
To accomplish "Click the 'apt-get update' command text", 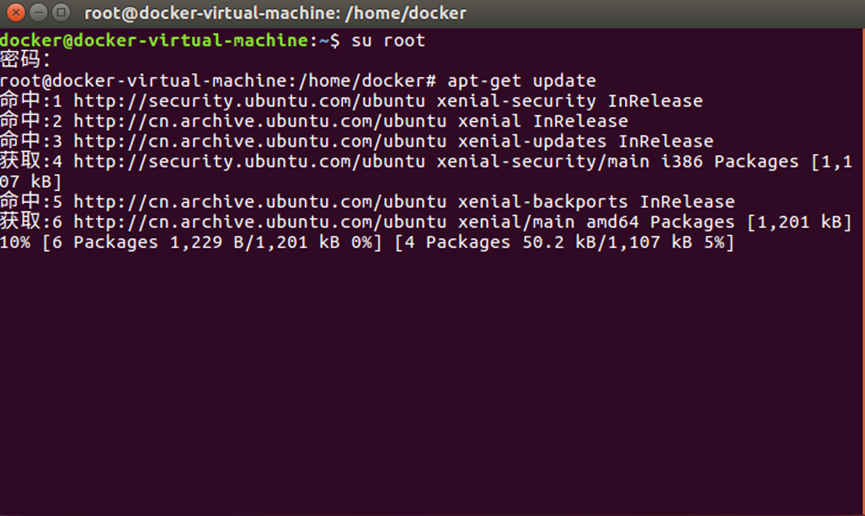I will 521,81.
